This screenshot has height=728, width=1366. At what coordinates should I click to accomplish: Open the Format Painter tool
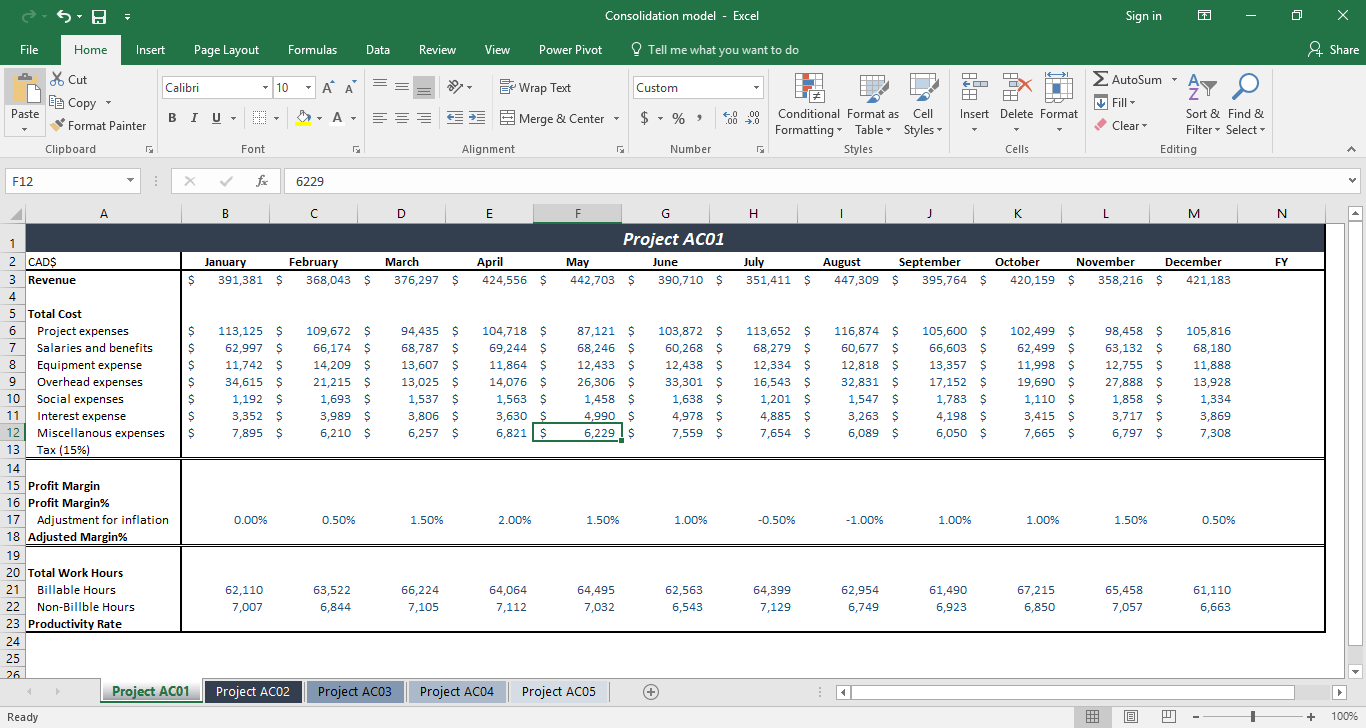(x=98, y=125)
